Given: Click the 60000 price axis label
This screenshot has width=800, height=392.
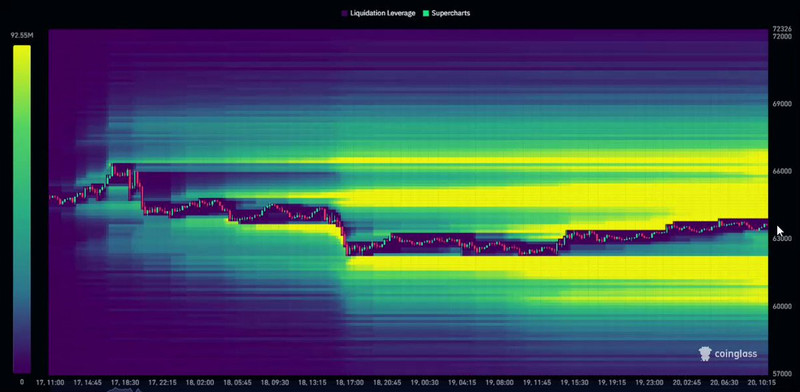Looking at the screenshot, I should tap(782, 306).
